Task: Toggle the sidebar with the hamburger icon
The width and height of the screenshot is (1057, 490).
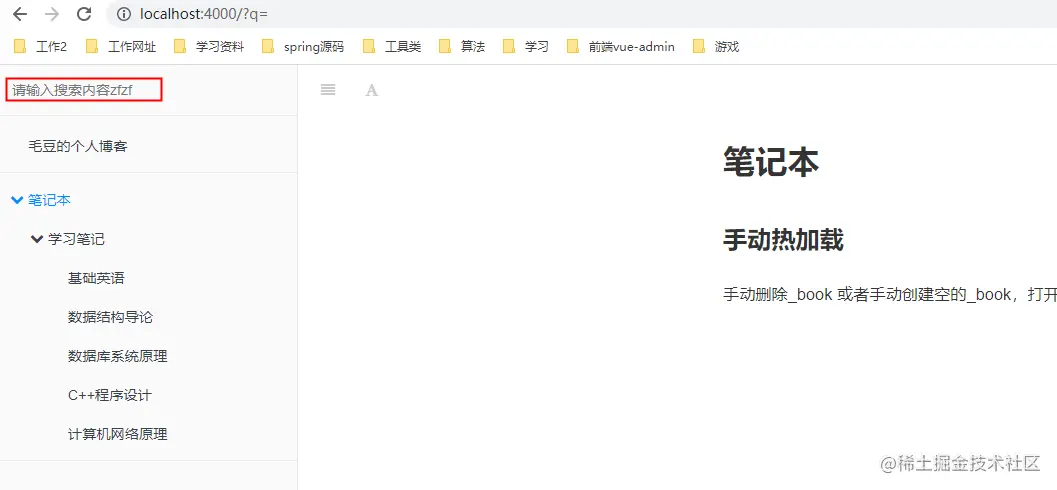Action: [x=328, y=90]
